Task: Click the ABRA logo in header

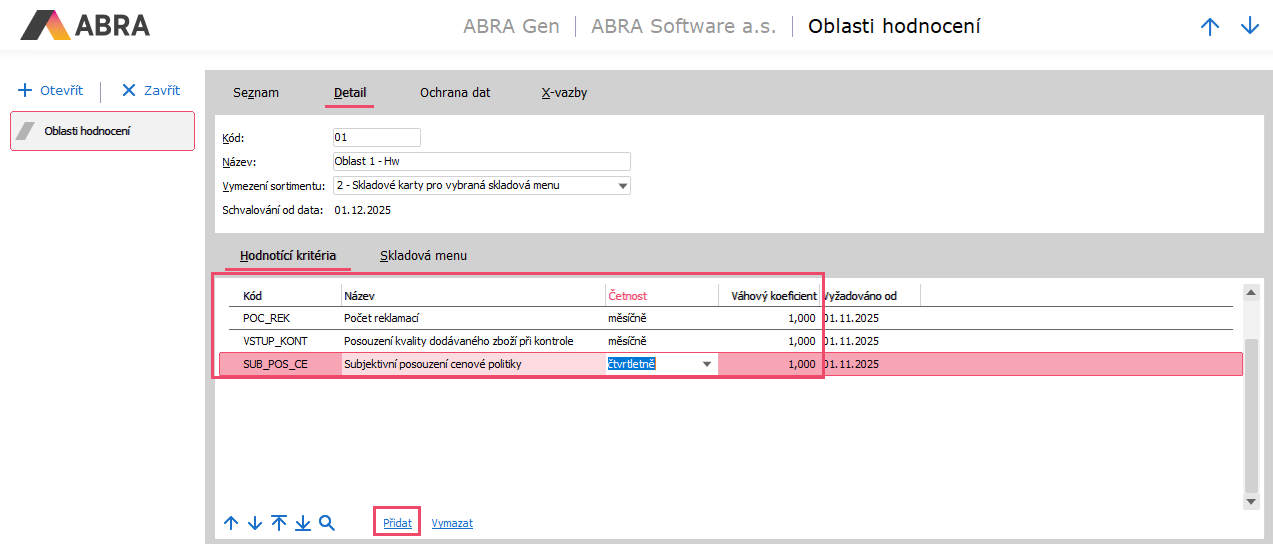Action: pos(85,25)
